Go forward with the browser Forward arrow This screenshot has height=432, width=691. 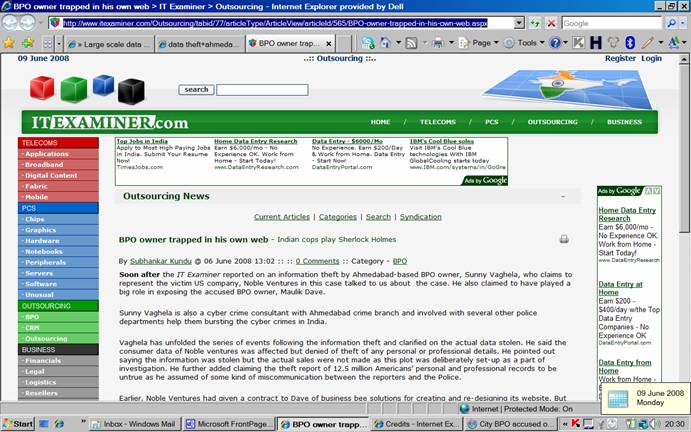(27, 22)
